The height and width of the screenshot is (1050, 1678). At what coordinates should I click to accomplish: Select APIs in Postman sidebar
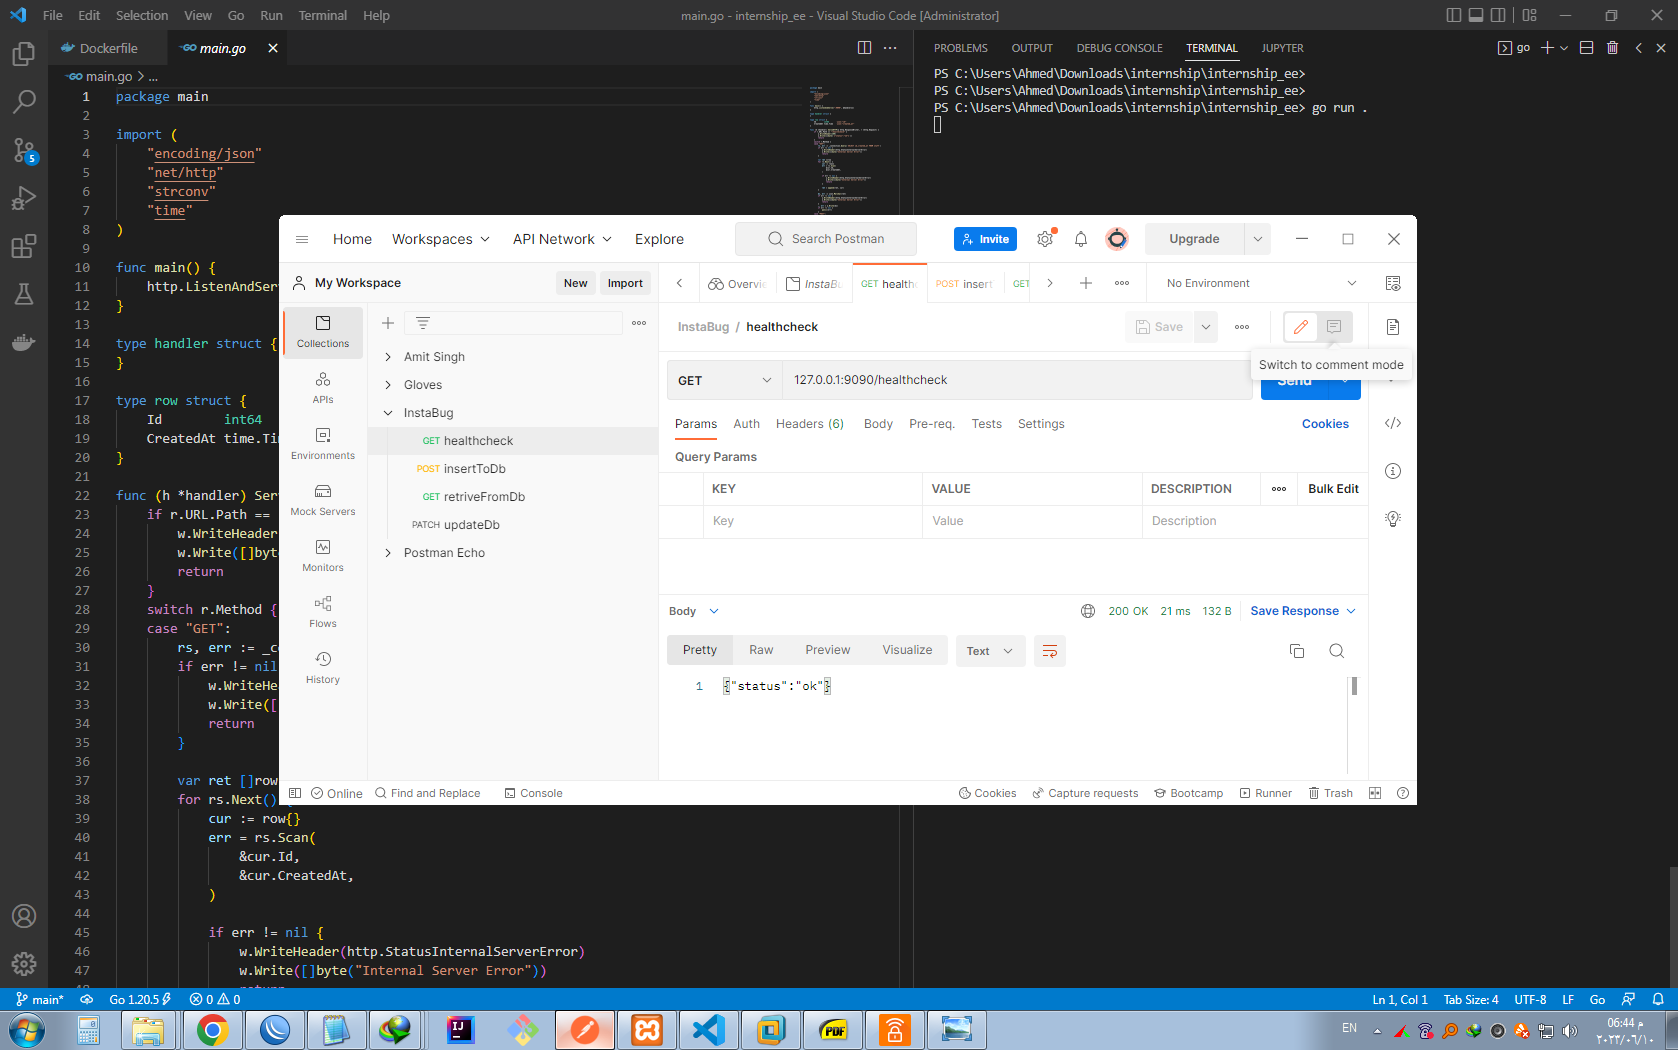[x=323, y=388]
